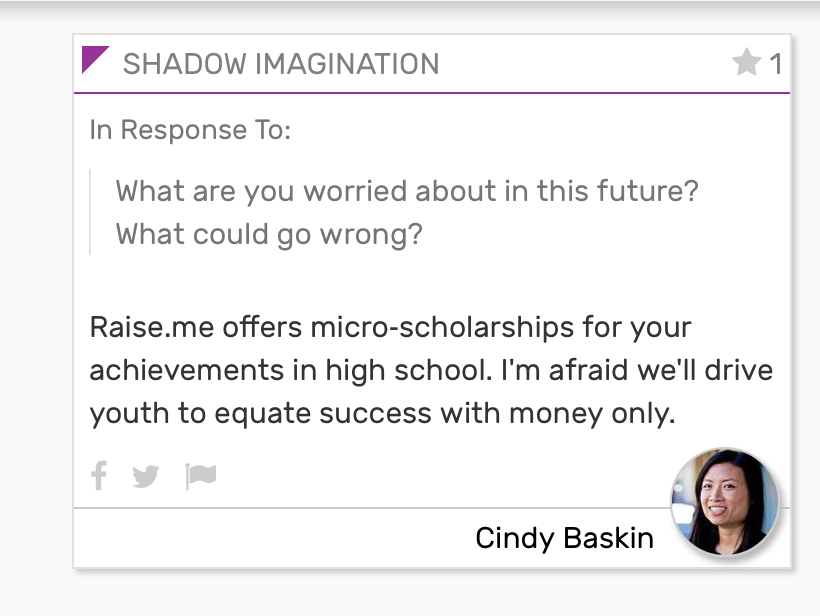
Task: Flag this card as inappropriate
Action: (x=201, y=475)
